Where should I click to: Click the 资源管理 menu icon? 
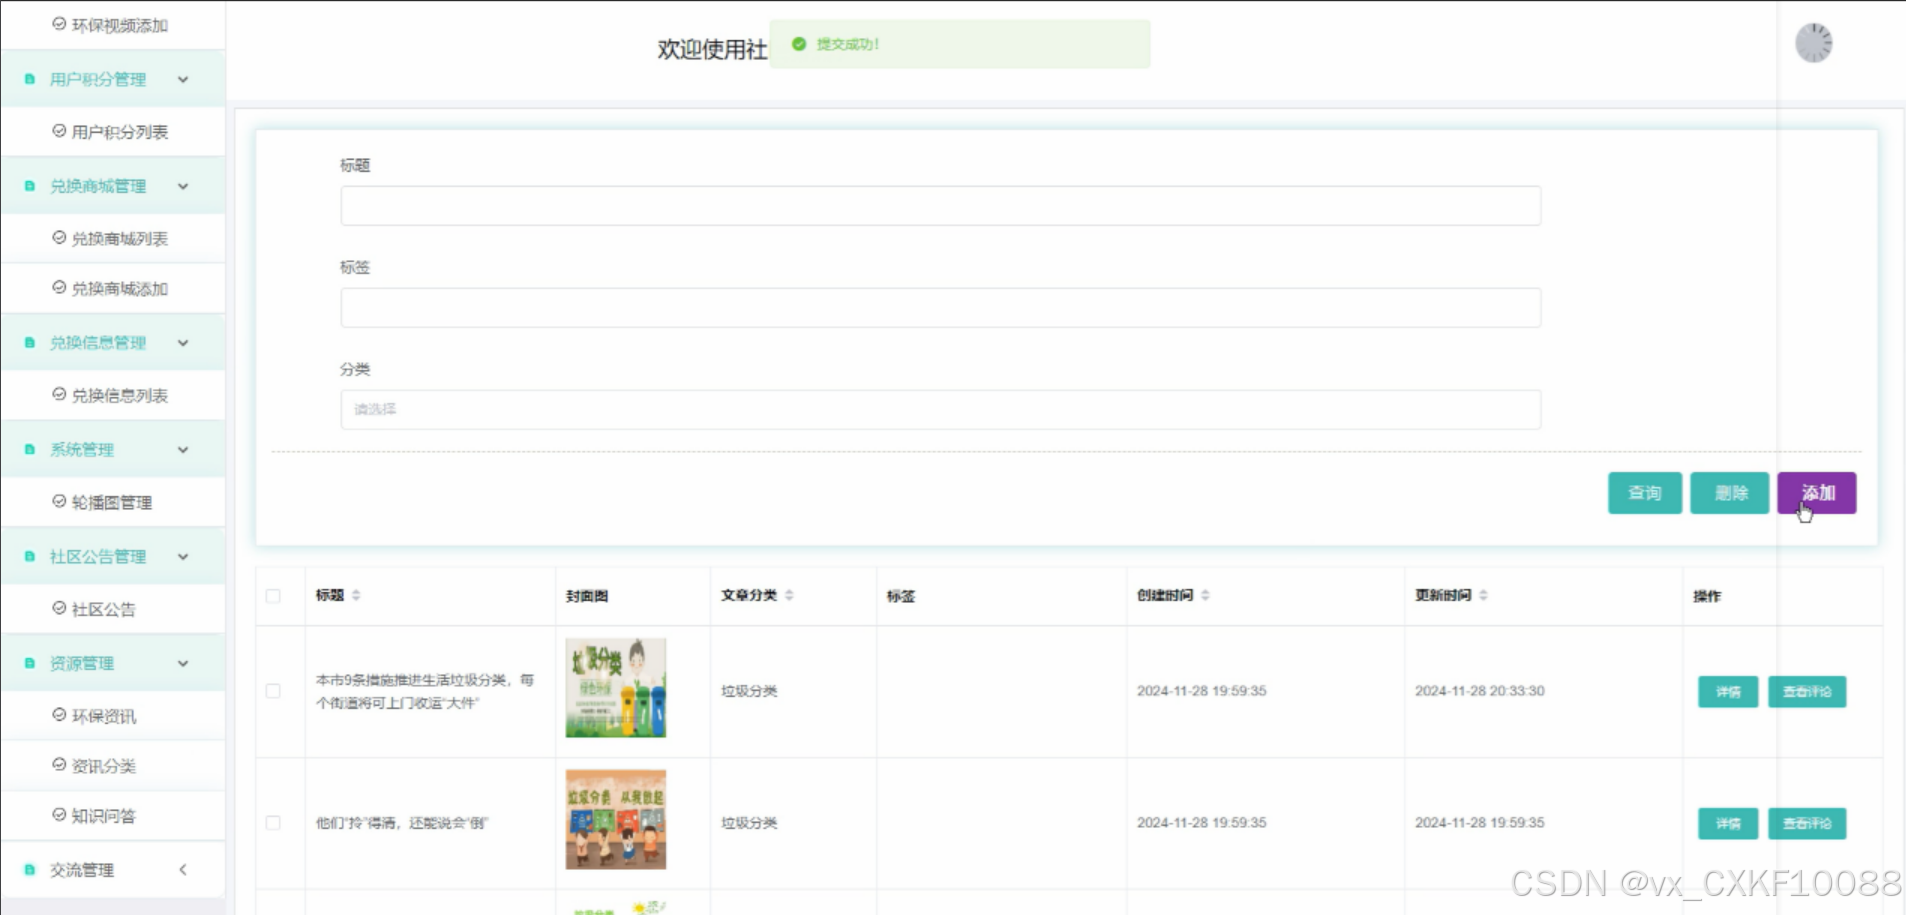pos(30,664)
